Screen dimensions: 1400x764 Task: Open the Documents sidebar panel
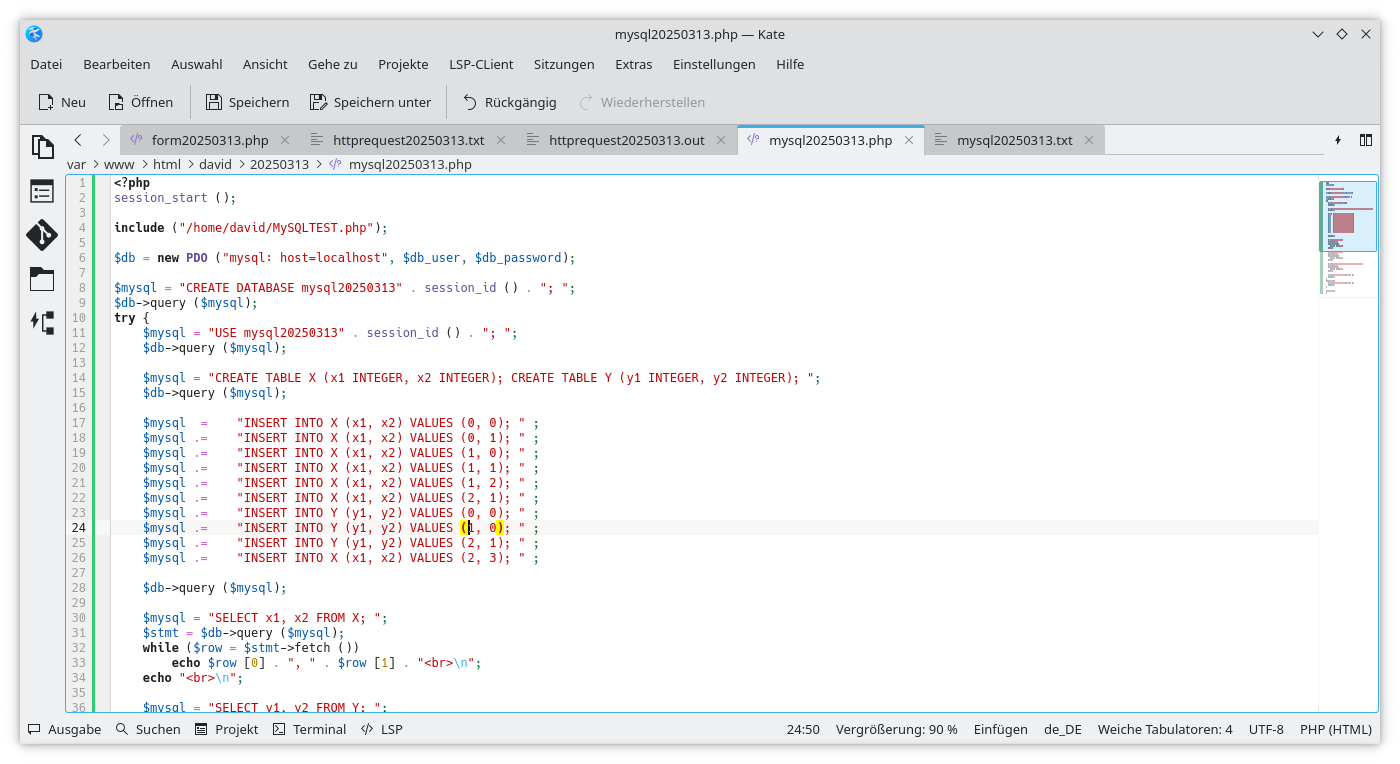(43, 147)
